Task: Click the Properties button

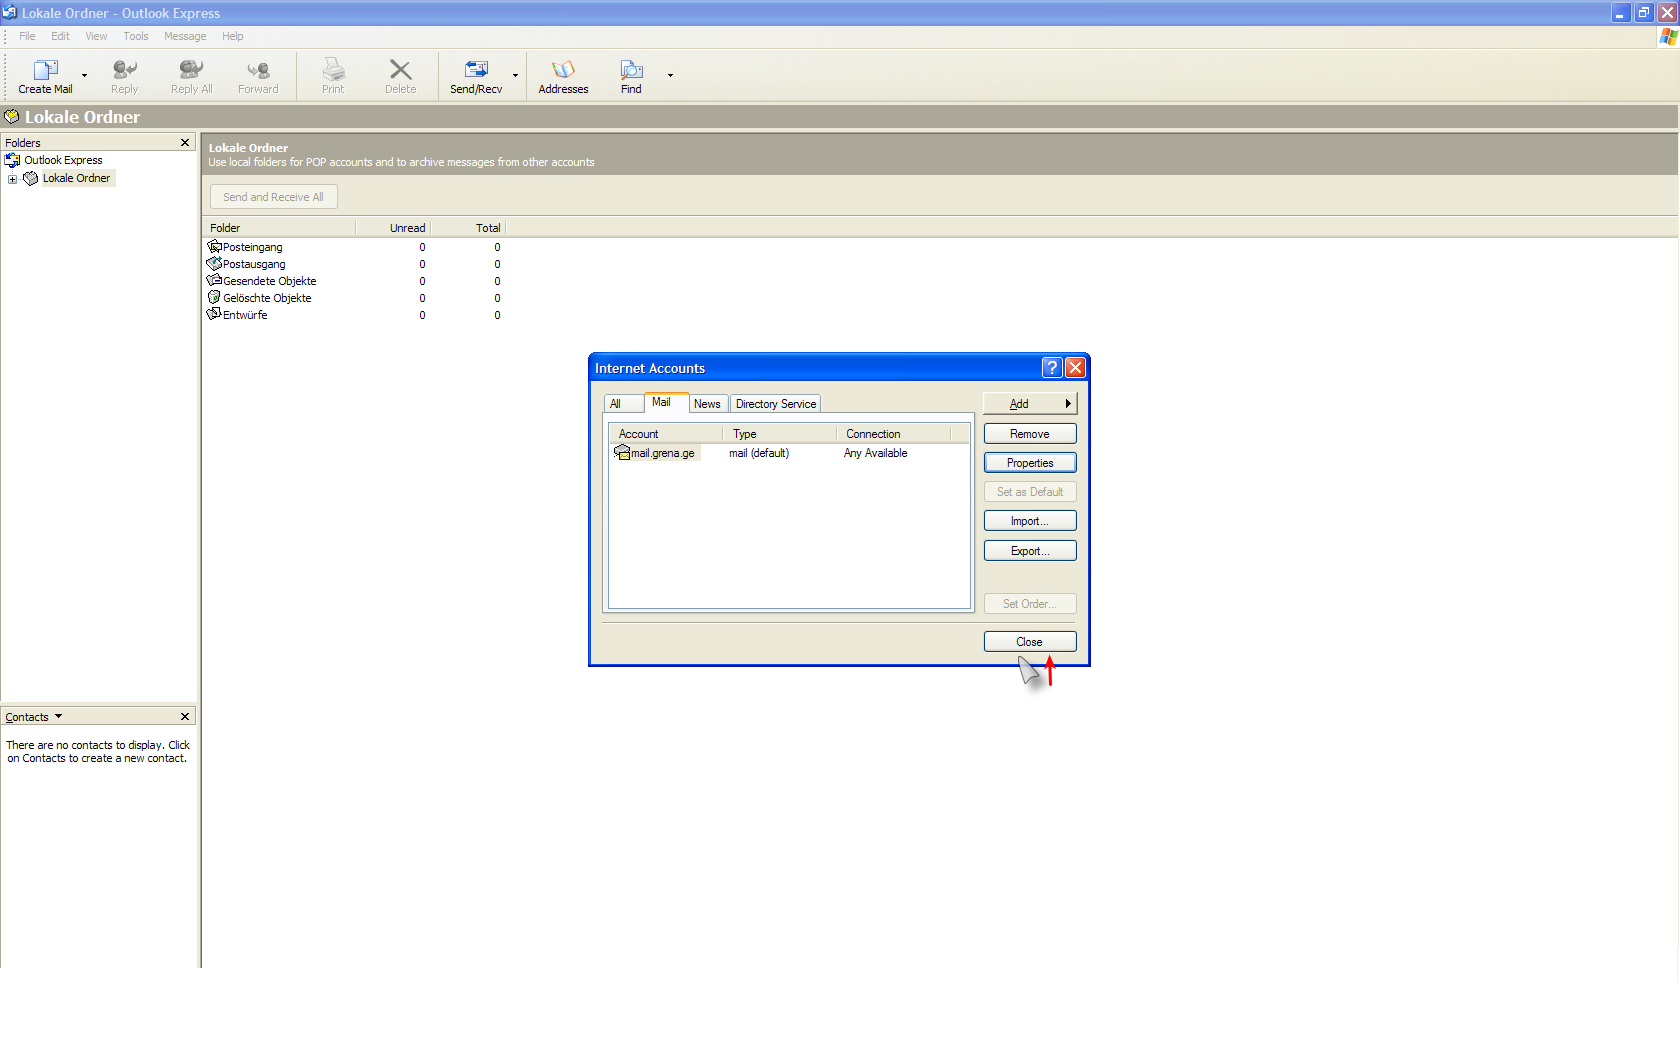Action: pyautogui.click(x=1030, y=463)
